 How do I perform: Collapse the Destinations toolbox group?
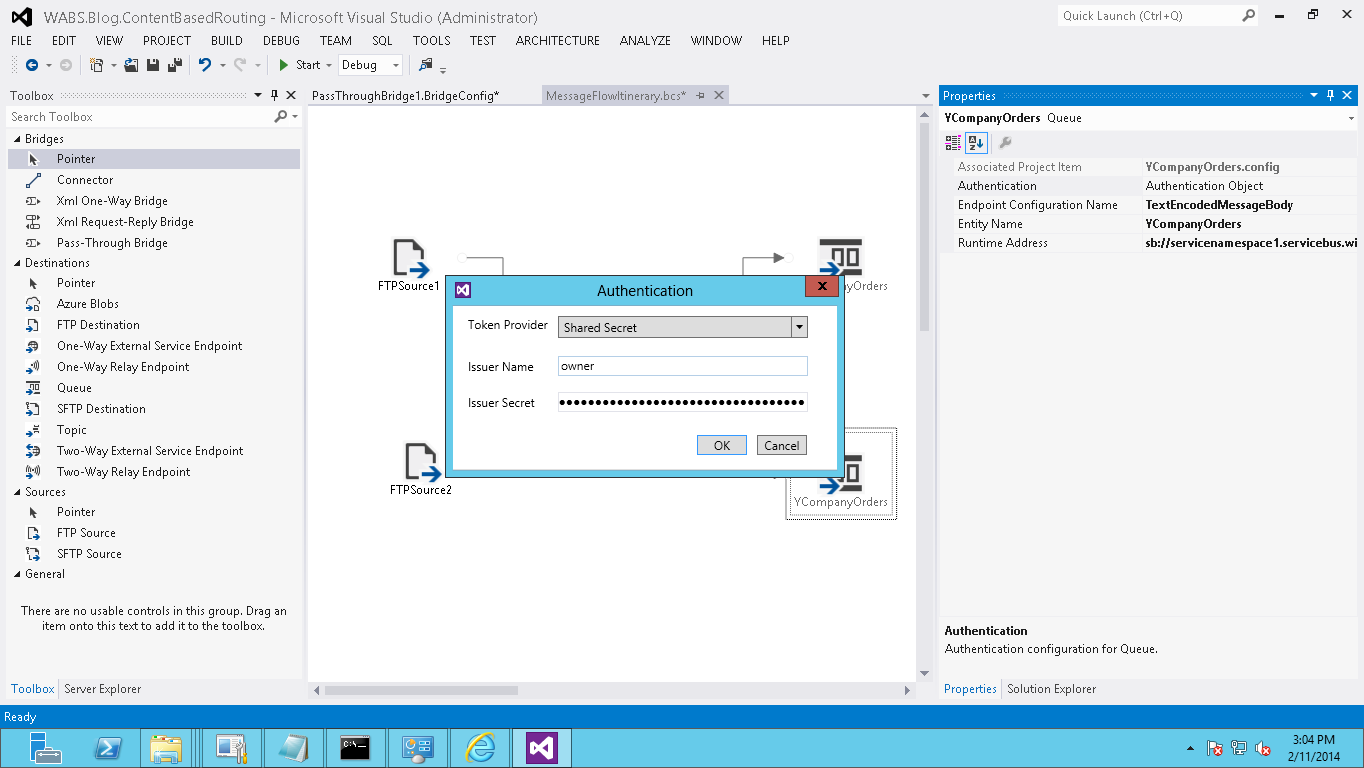point(17,263)
